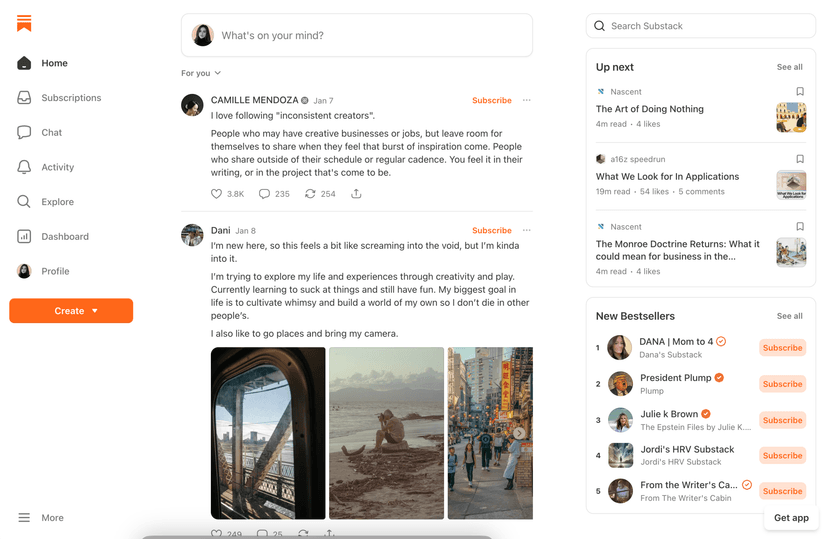Go to Explore in sidebar
This screenshot has width=828, height=539.
(58, 202)
